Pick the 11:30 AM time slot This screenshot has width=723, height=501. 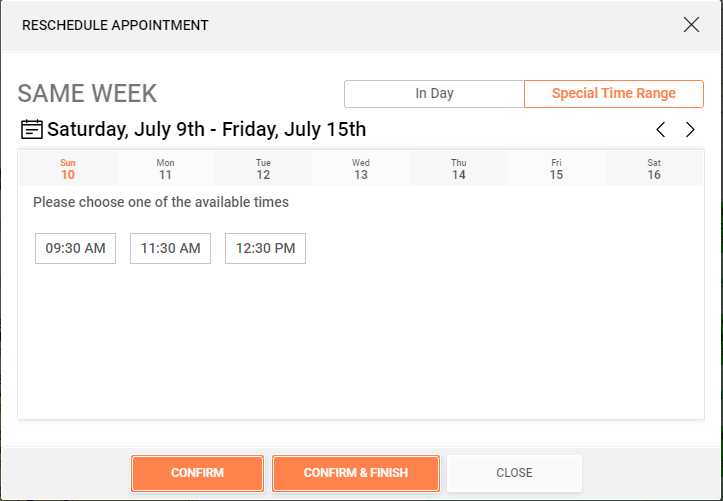[x=171, y=248]
